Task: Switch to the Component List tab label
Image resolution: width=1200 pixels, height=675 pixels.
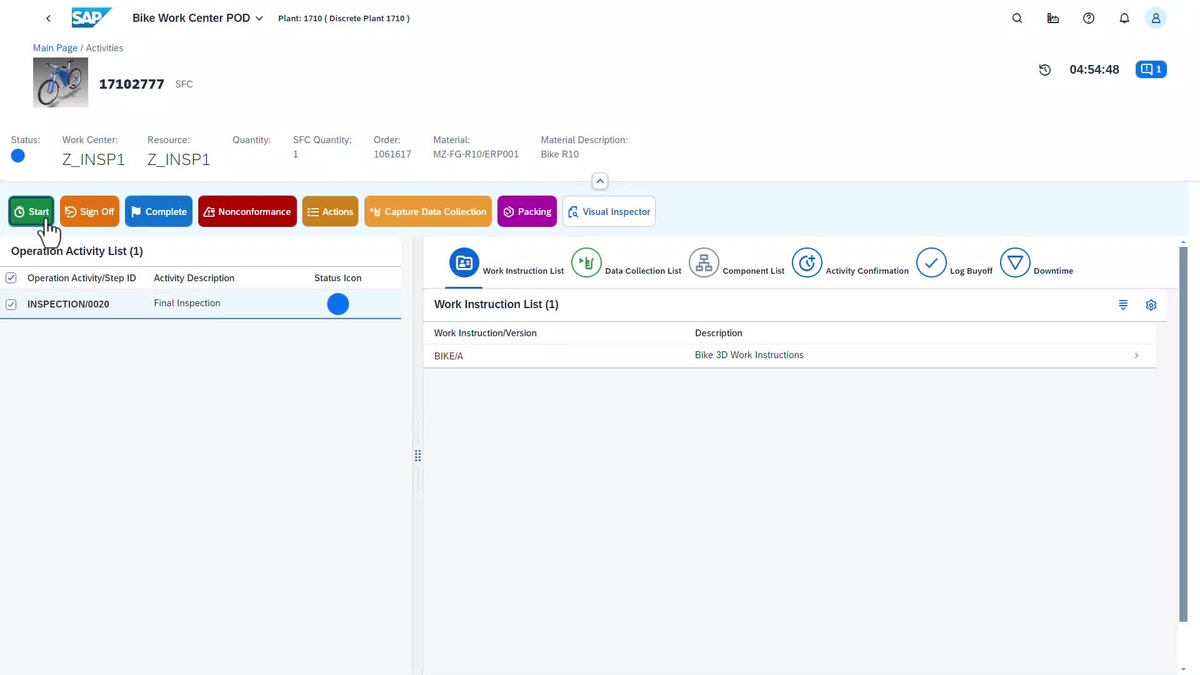Action: pyautogui.click(x=753, y=271)
